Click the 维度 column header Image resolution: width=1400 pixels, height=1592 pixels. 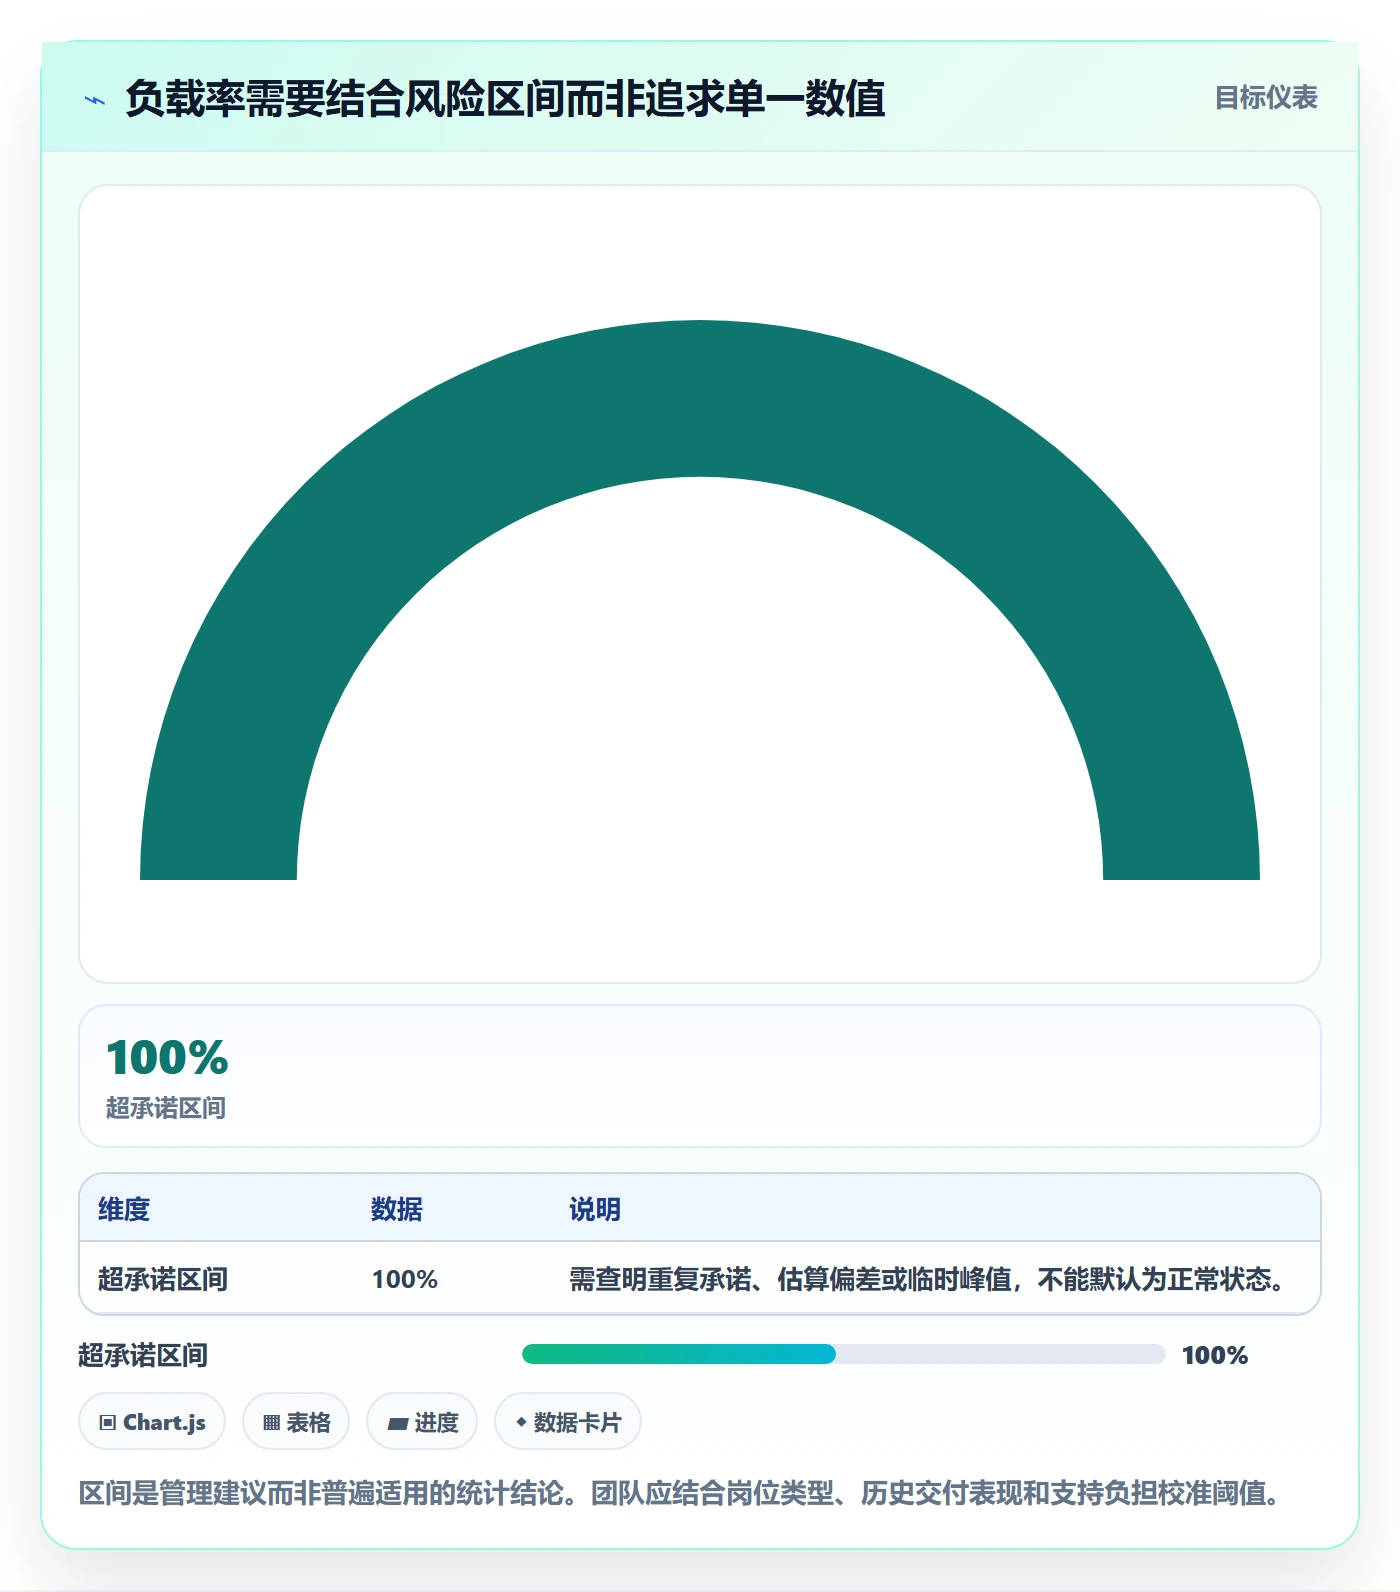click(124, 1209)
